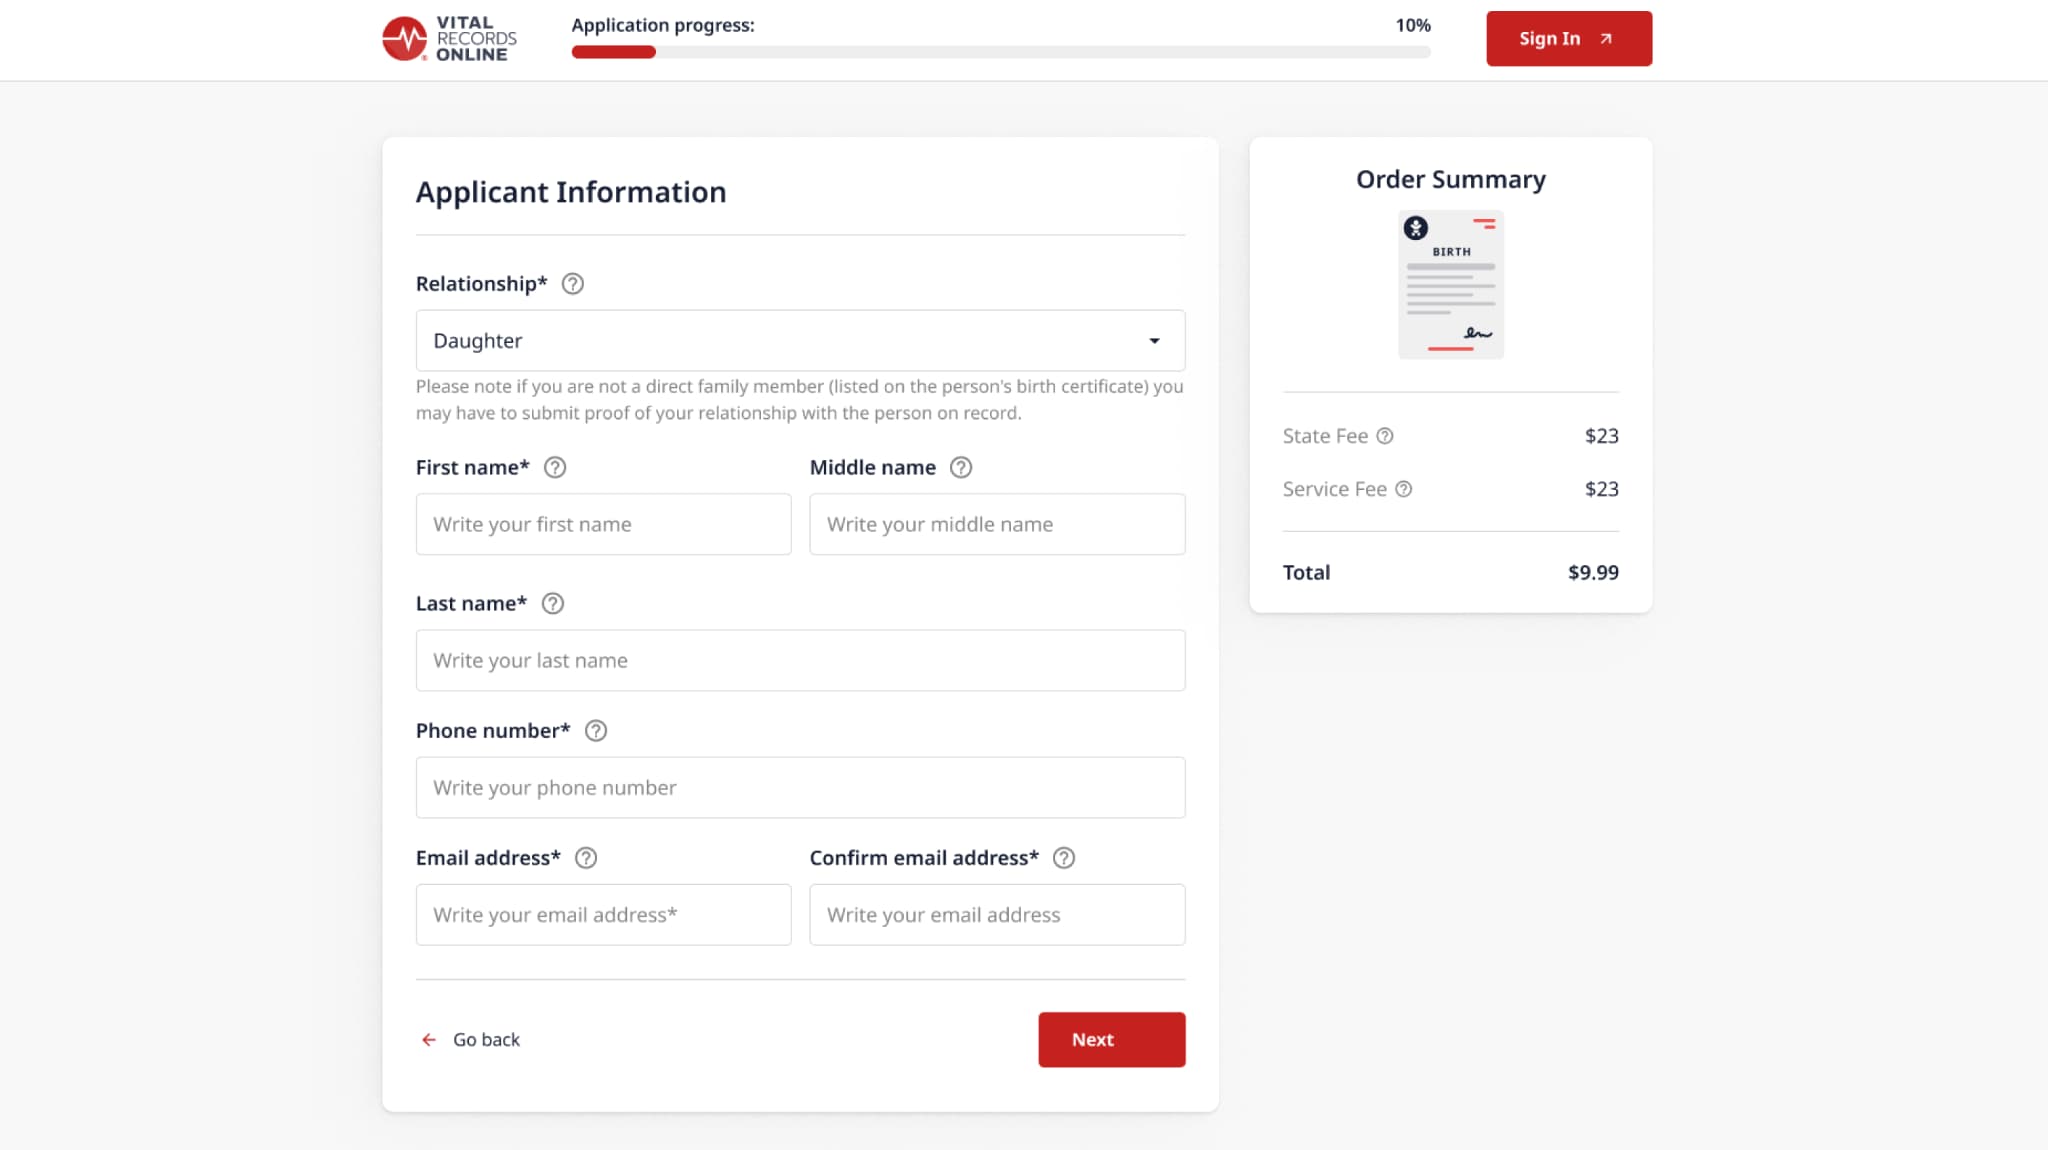The height and width of the screenshot is (1150, 2048).
Task: Click the Sign In button
Action: pyautogui.click(x=1569, y=39)
